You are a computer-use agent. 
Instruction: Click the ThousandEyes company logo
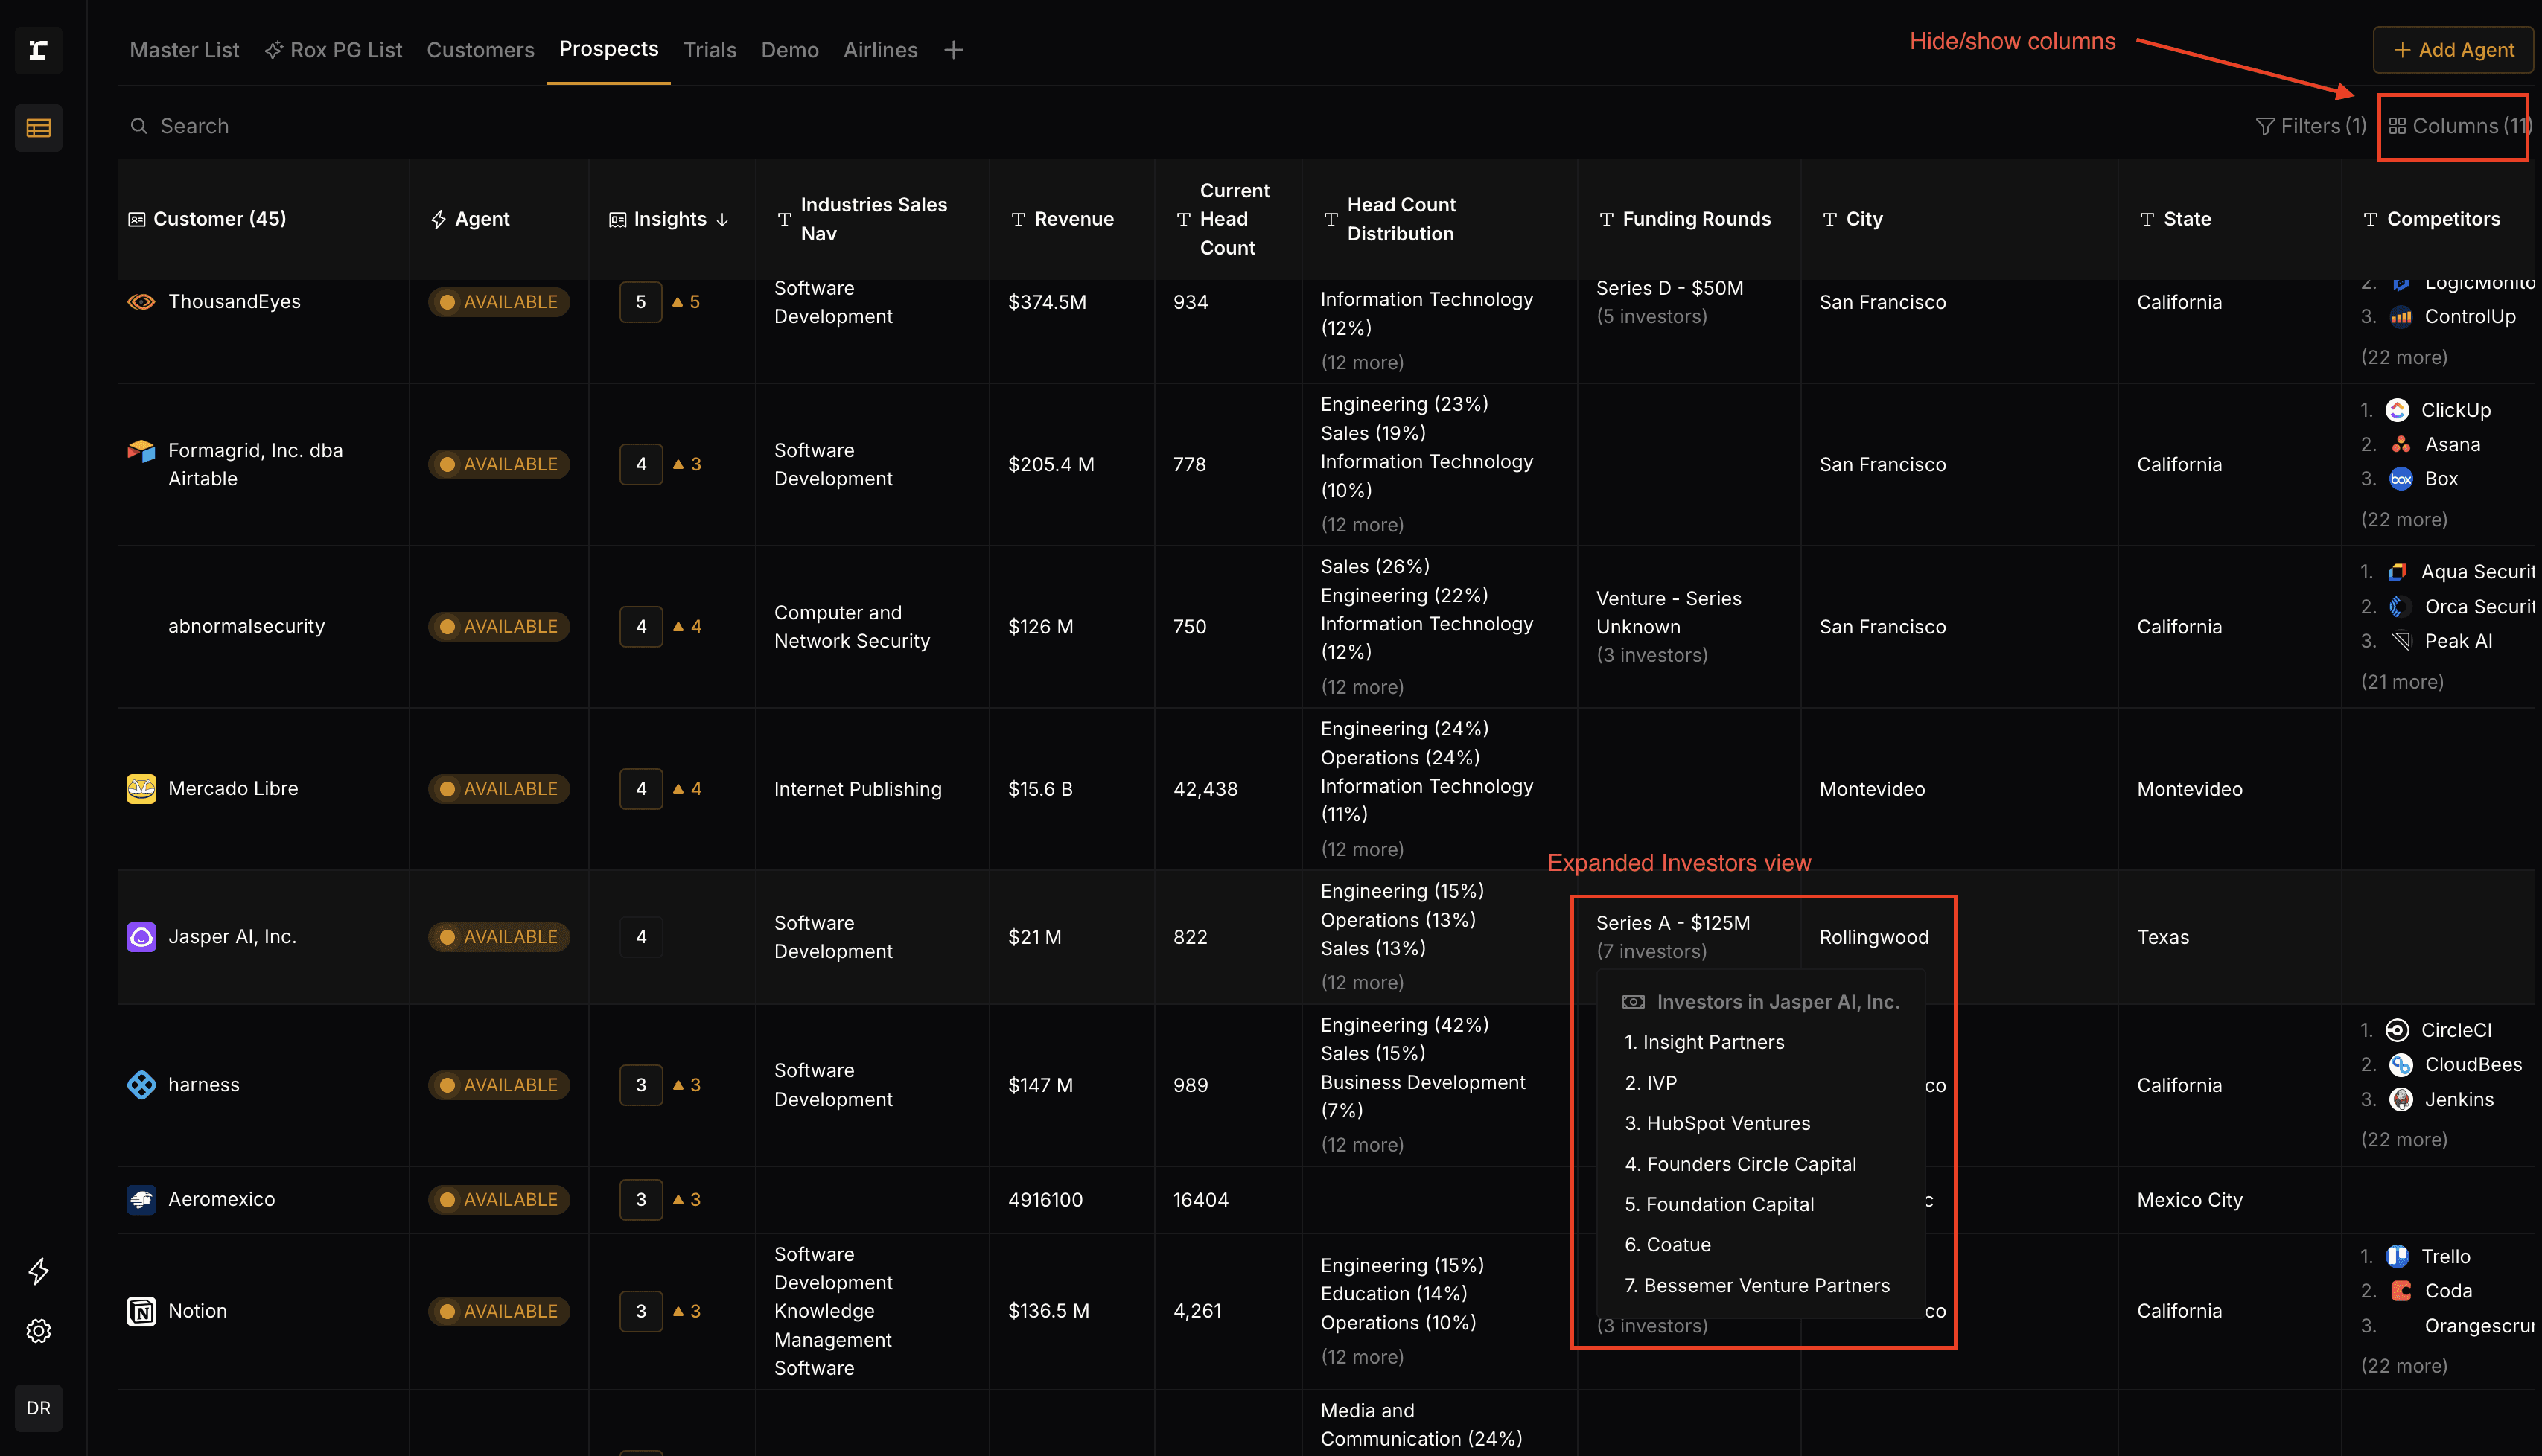(141, 302)
